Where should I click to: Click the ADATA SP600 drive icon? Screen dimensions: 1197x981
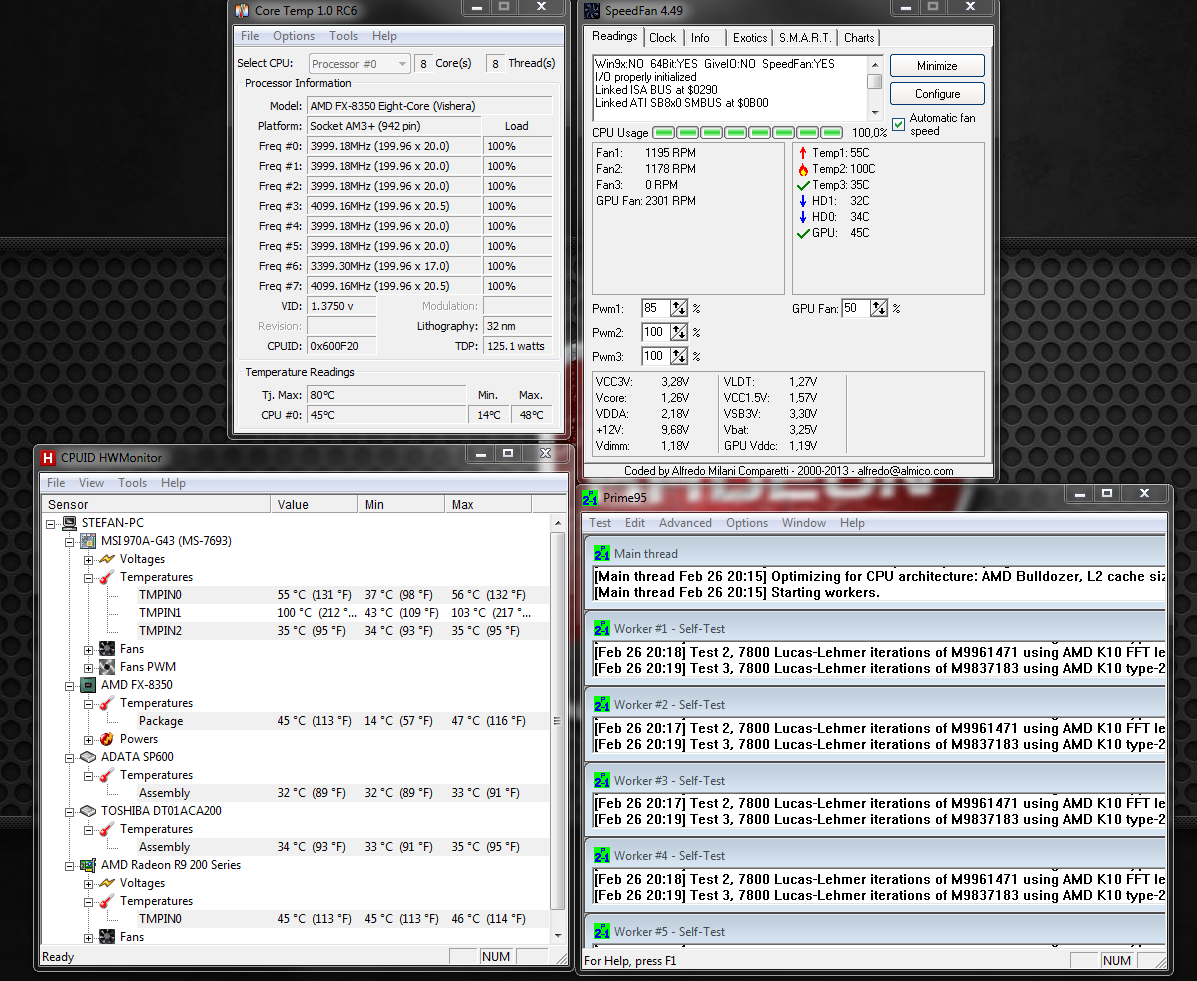(89, 757)
